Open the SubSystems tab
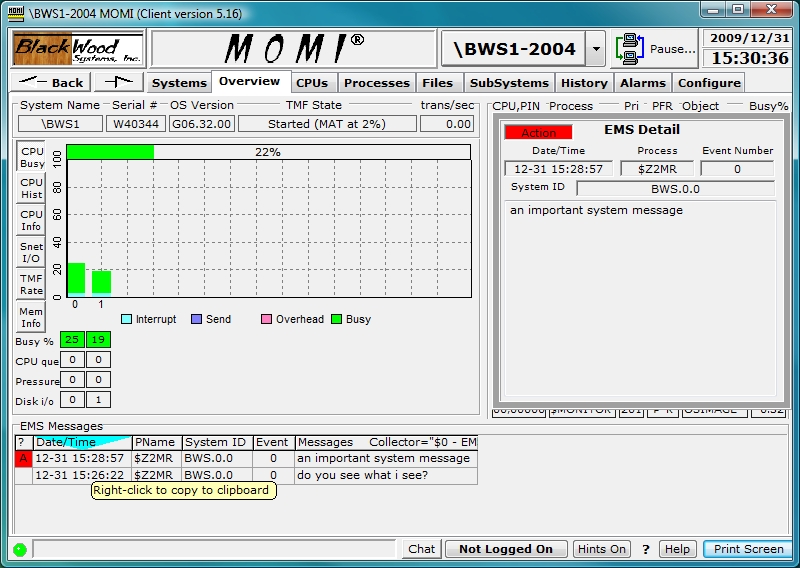Image resolution: width=800 pixels, height=568 pixels. click(509, 83)
